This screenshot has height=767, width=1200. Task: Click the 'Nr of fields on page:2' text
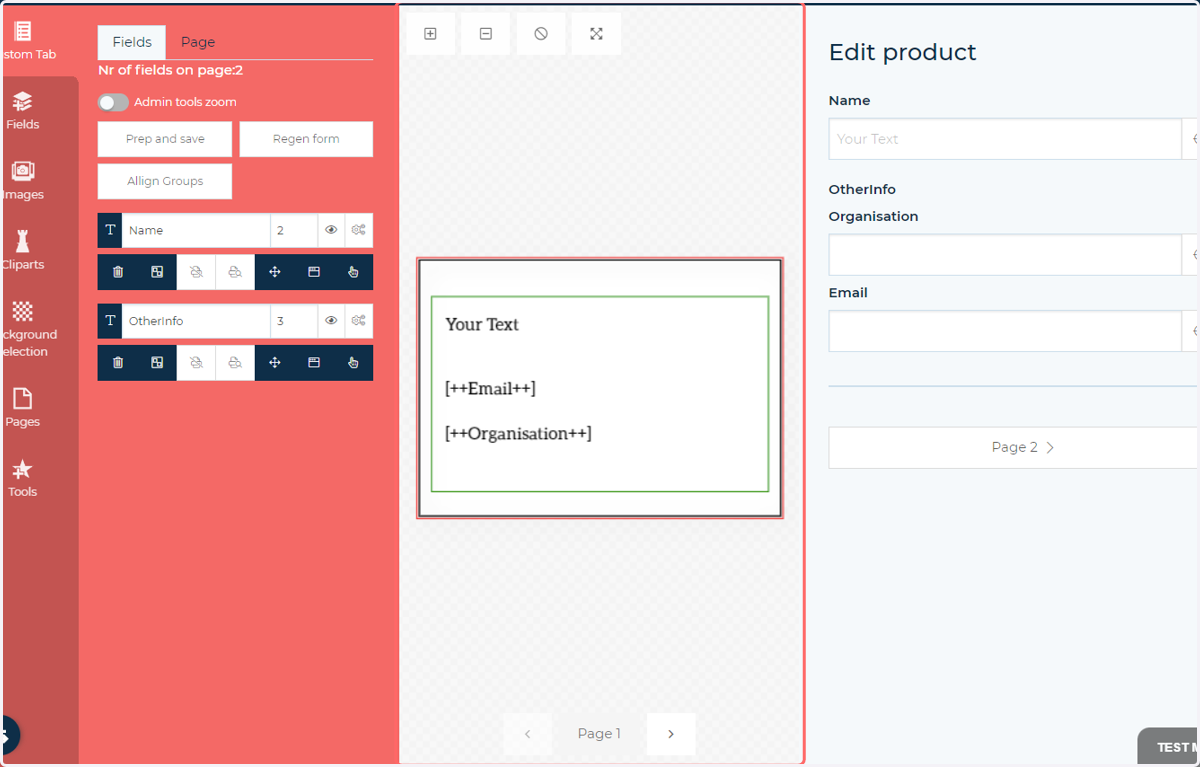tap(171, 70)
